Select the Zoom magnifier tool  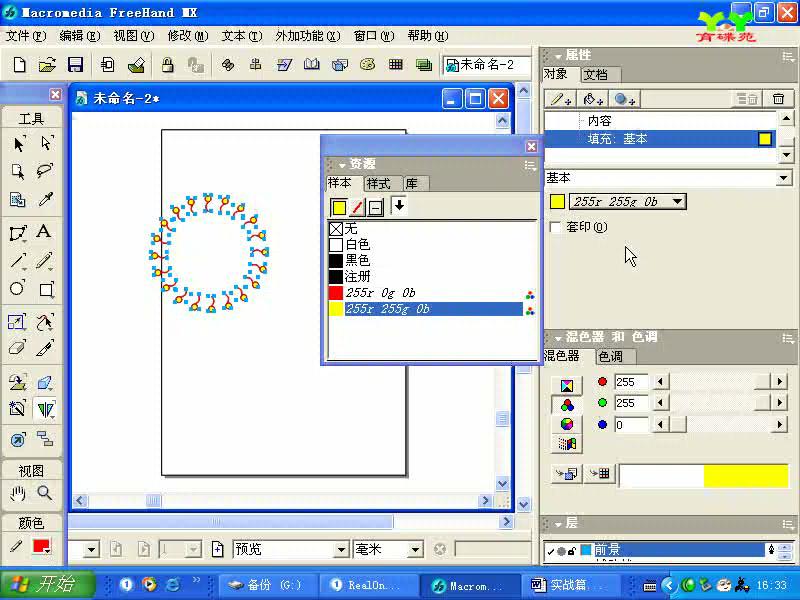(x=44, y=493)
